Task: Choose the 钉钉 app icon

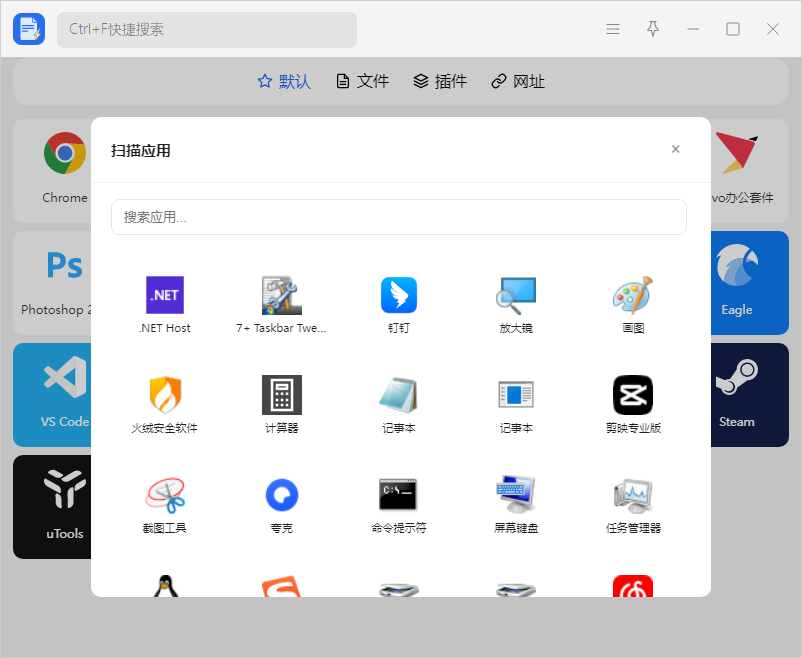Action: pos(399,295)
